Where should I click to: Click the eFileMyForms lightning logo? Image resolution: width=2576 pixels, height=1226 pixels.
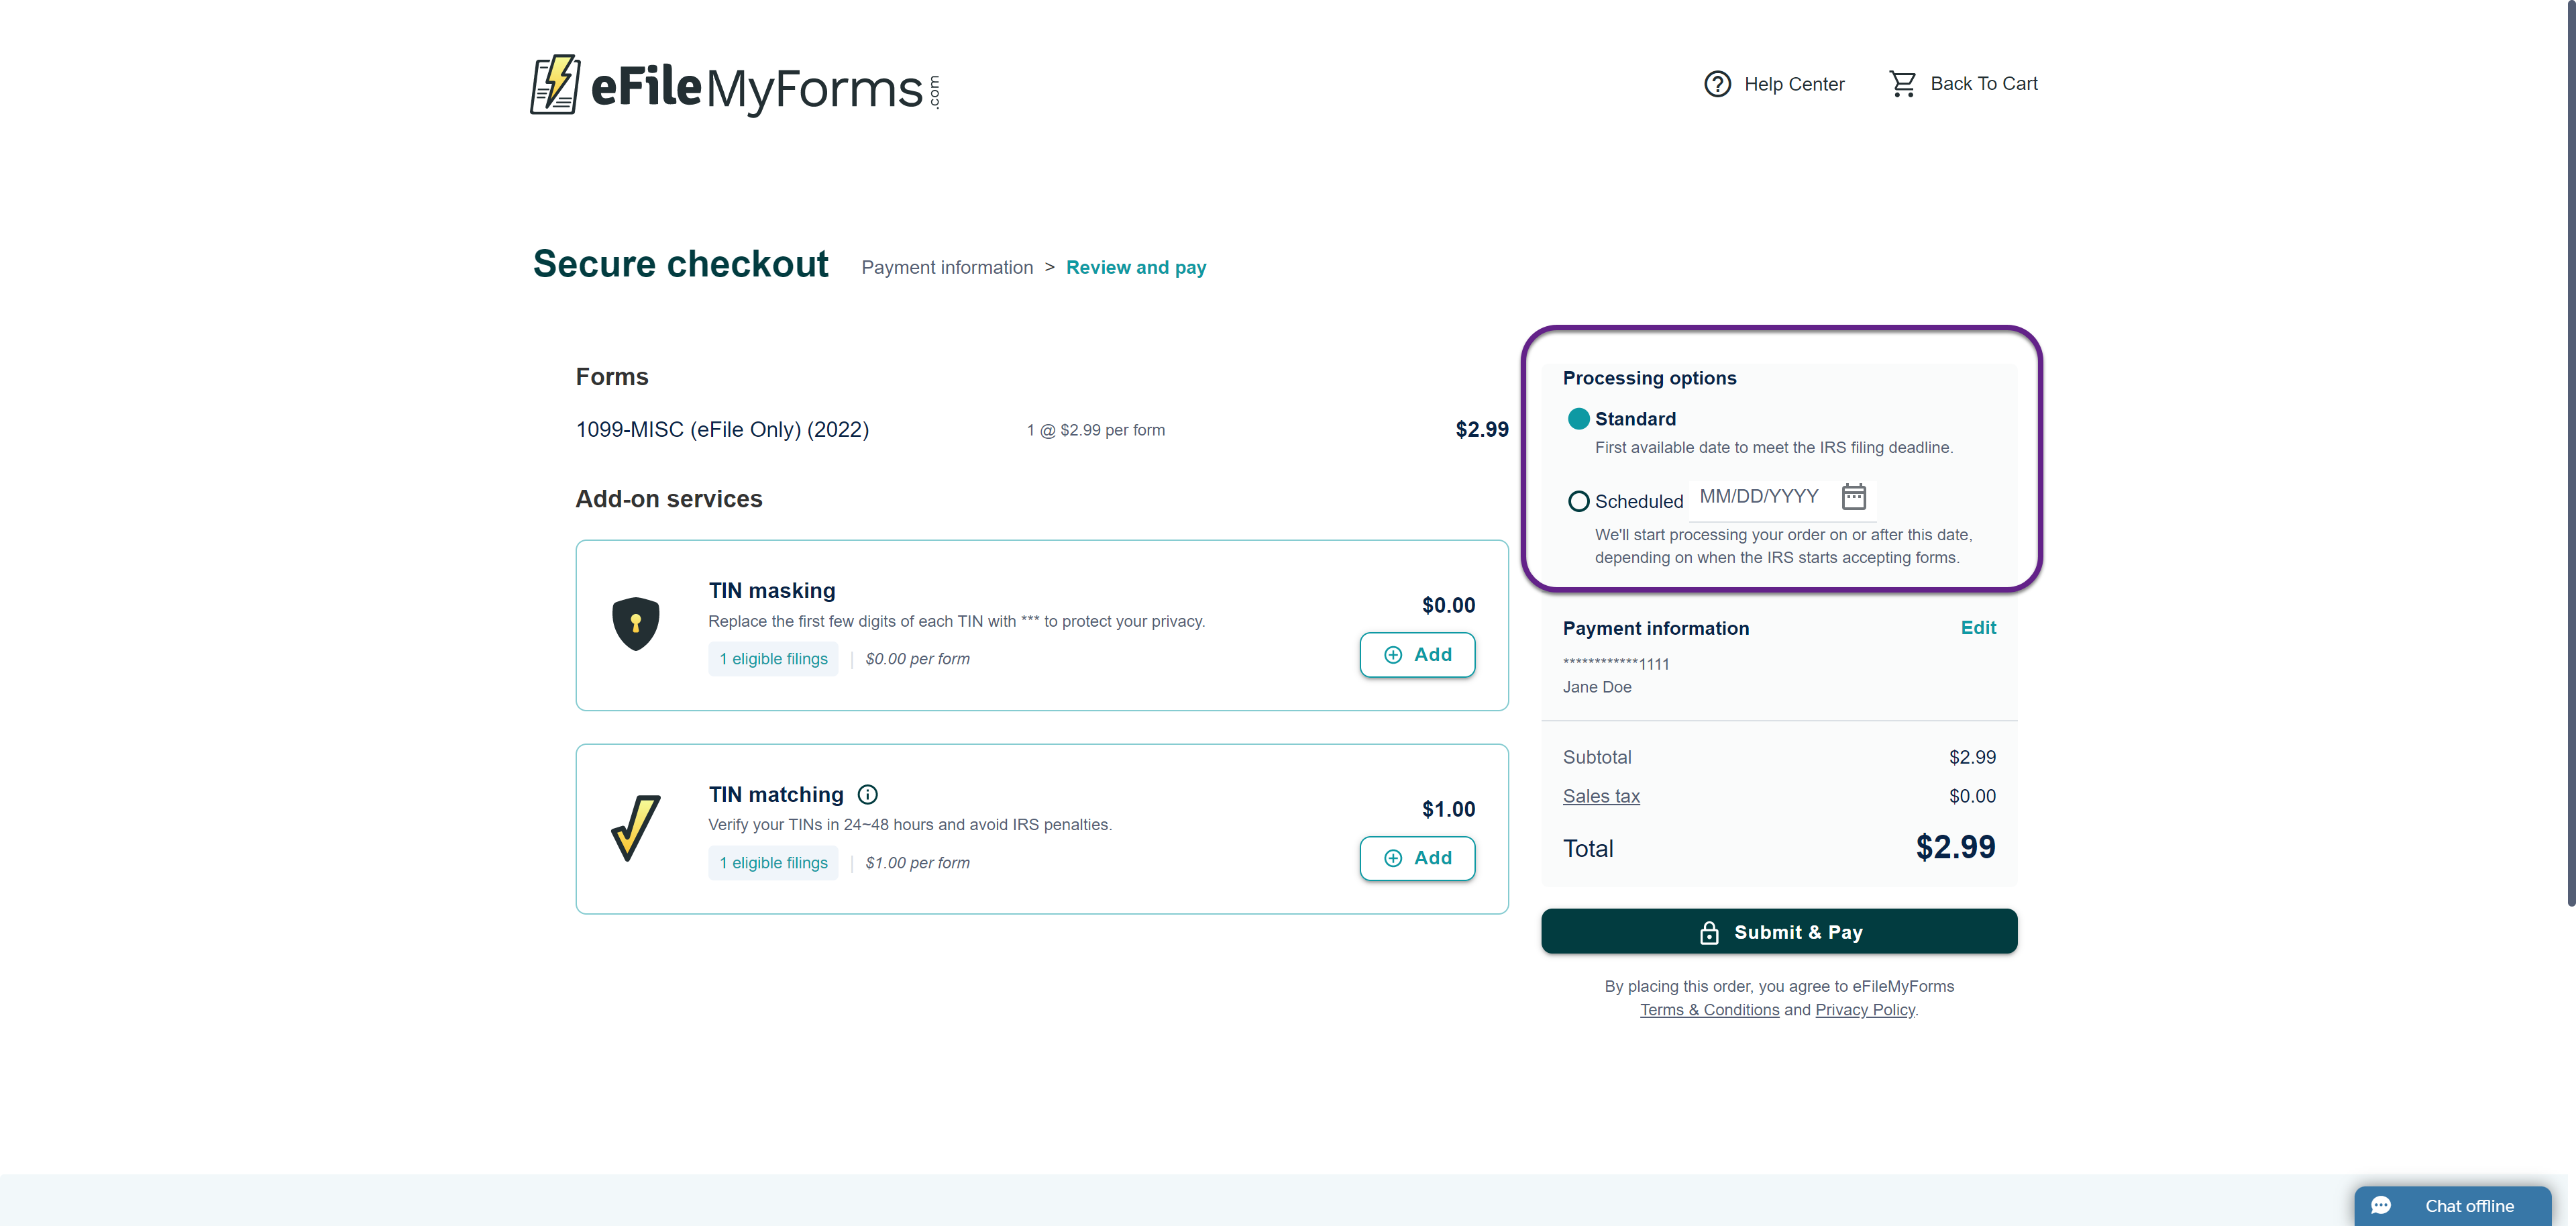click(555, 85)
